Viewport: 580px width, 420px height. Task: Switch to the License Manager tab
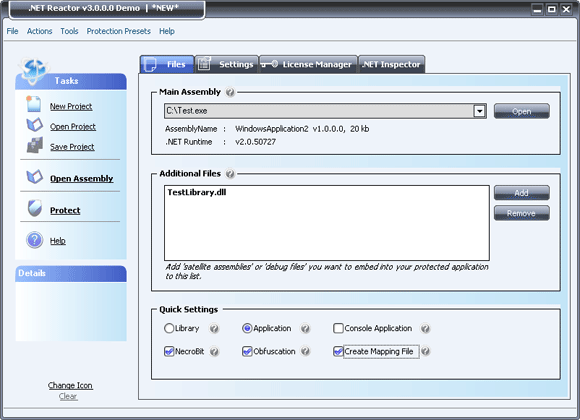coord(308,64)
